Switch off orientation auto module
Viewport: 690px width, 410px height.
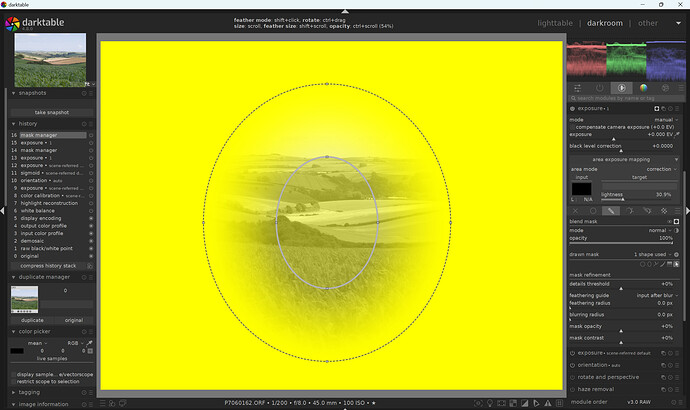point(573,365)
